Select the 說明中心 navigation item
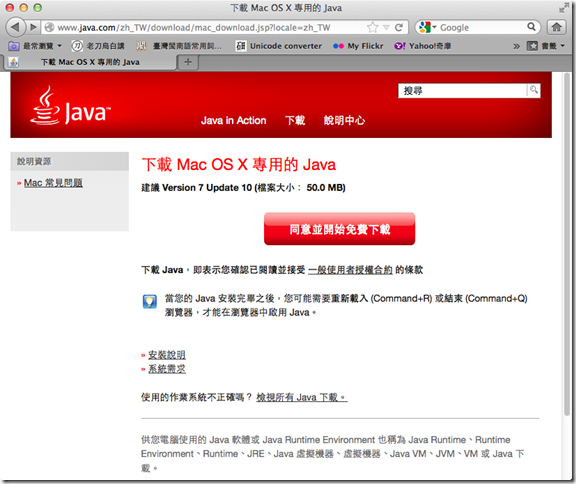Screen dimensions: 576x484 [344, 120]
